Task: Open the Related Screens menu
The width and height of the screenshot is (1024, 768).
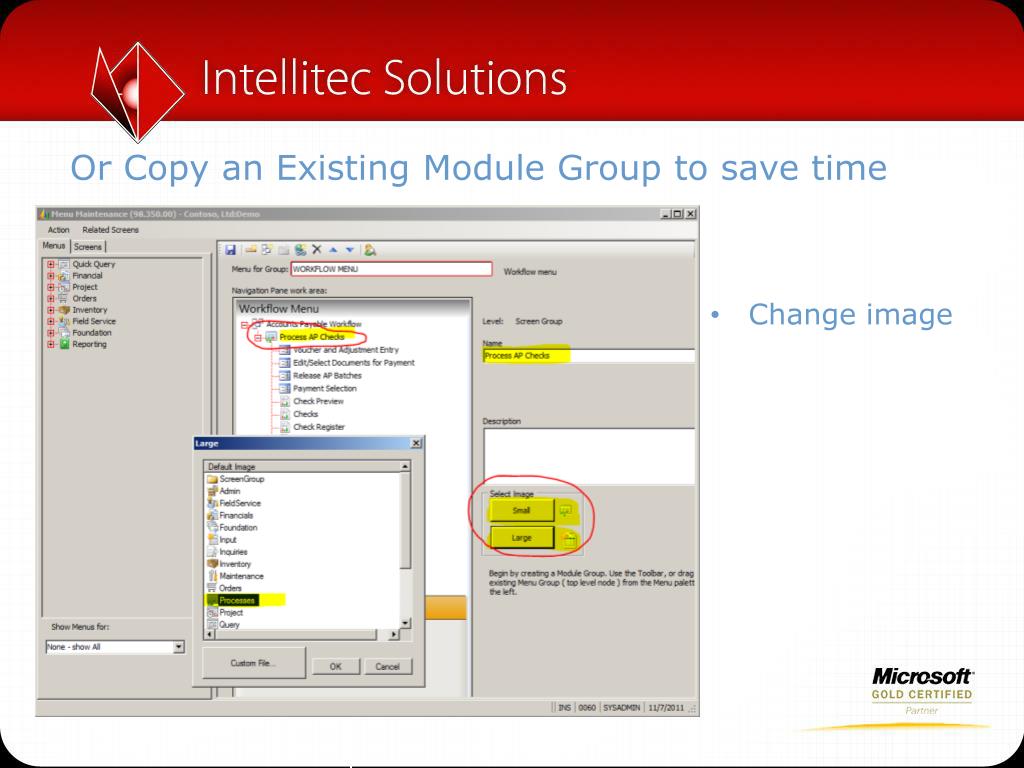Action: (x=110, y=230)
